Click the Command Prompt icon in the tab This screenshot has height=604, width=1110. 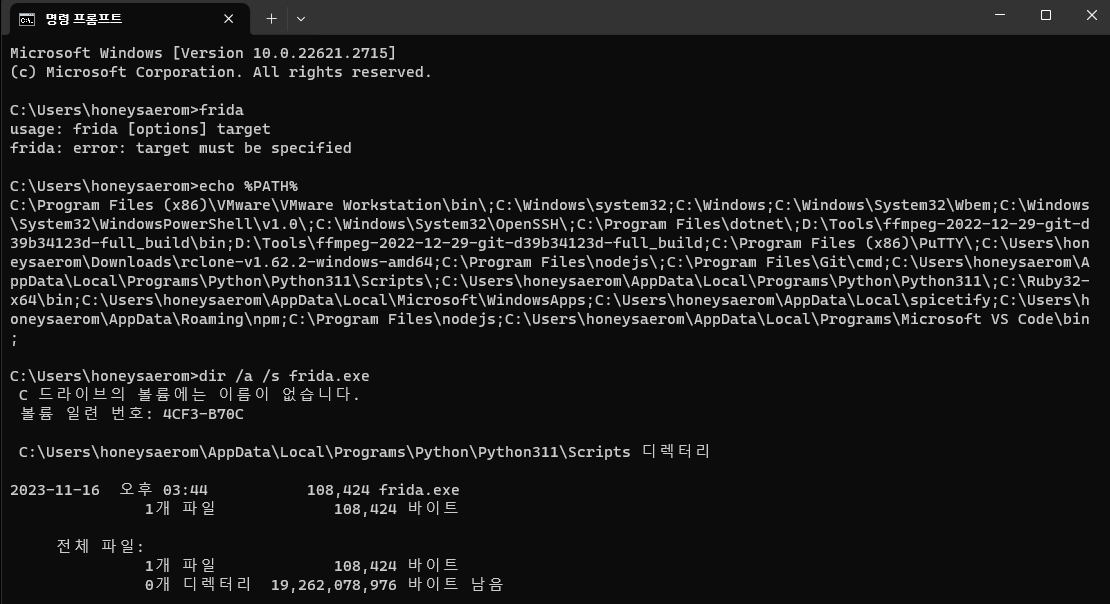click(x=28, y=18)
